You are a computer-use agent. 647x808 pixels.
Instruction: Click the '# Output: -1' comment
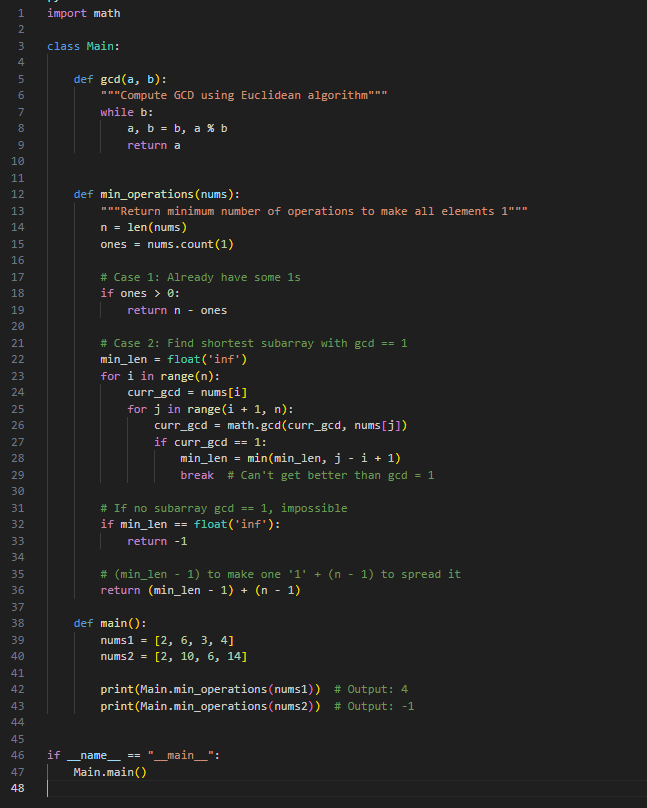374,706
